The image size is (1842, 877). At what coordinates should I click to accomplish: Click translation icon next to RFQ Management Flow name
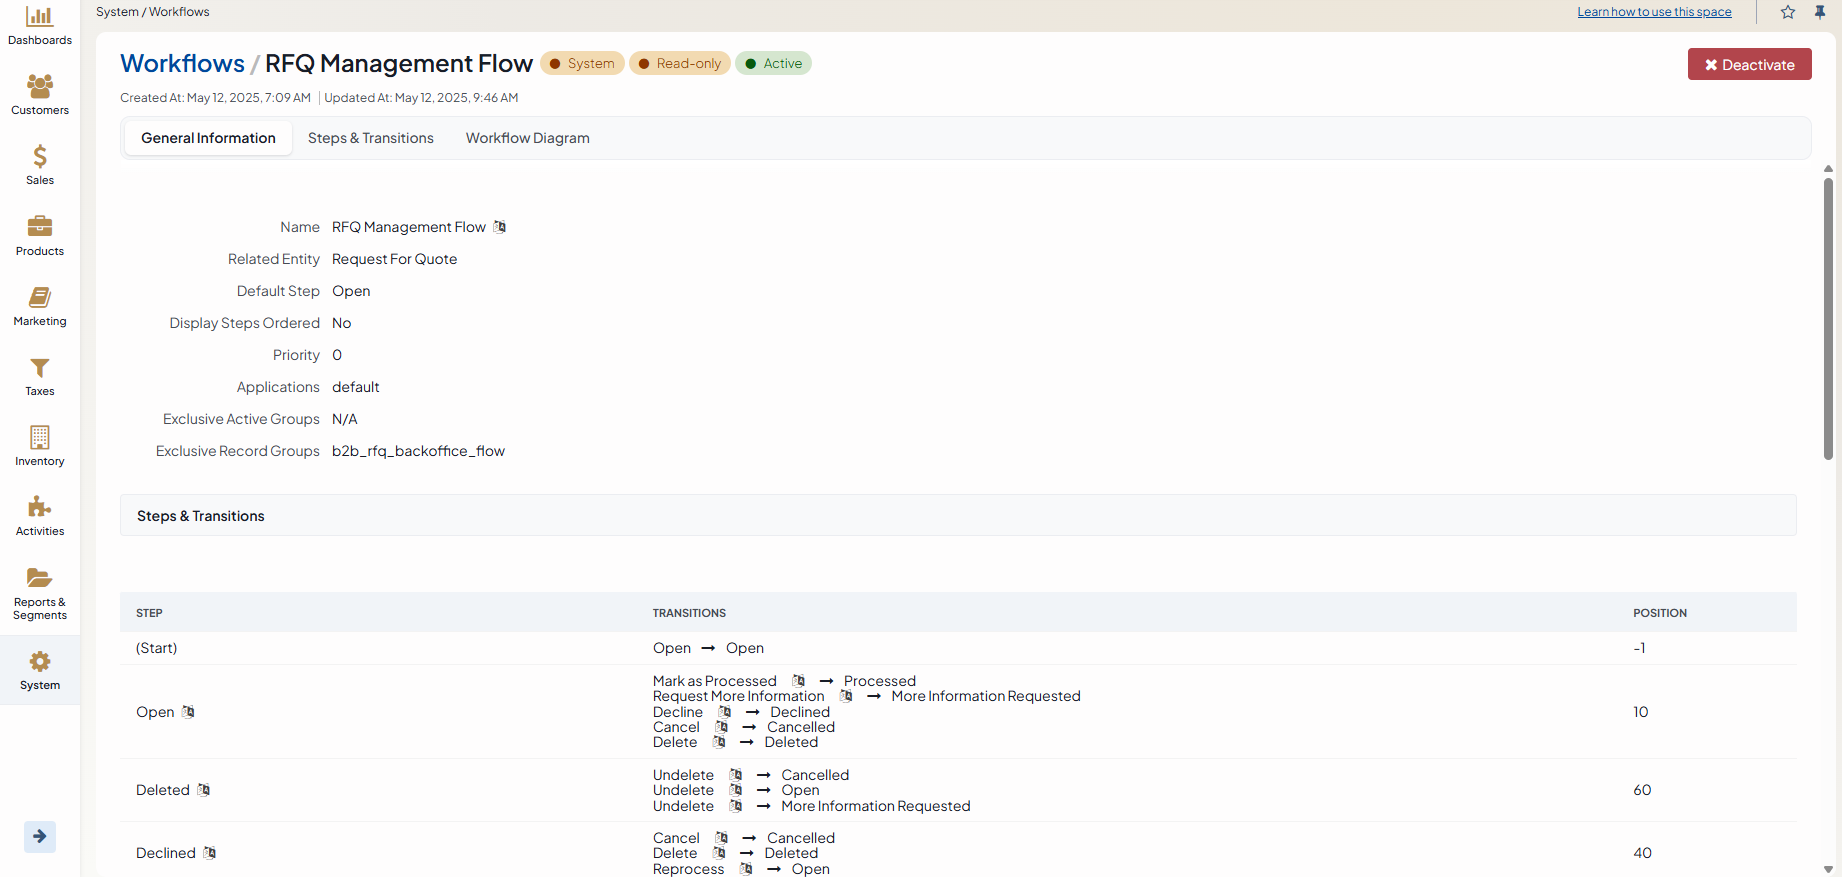pos(500,227)
